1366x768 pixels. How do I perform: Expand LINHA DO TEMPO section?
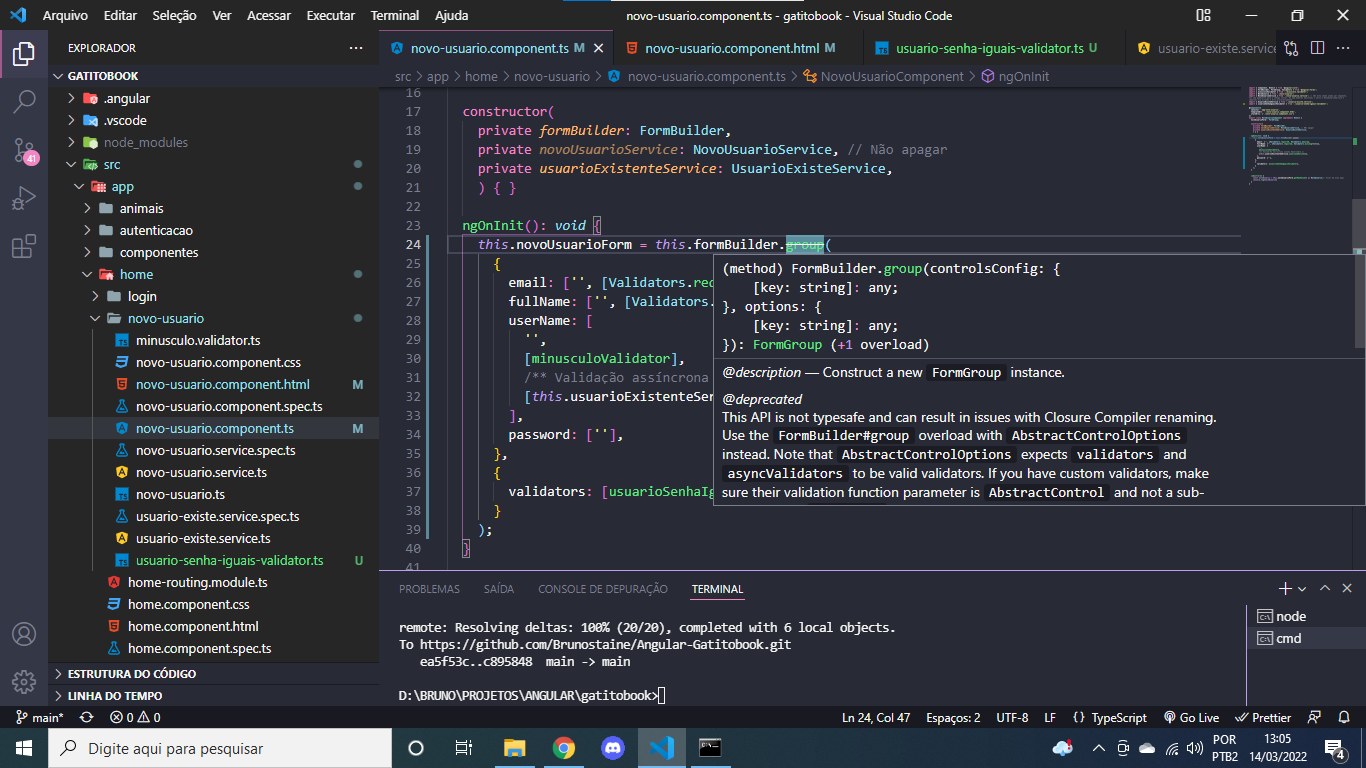tap(213, 695)
